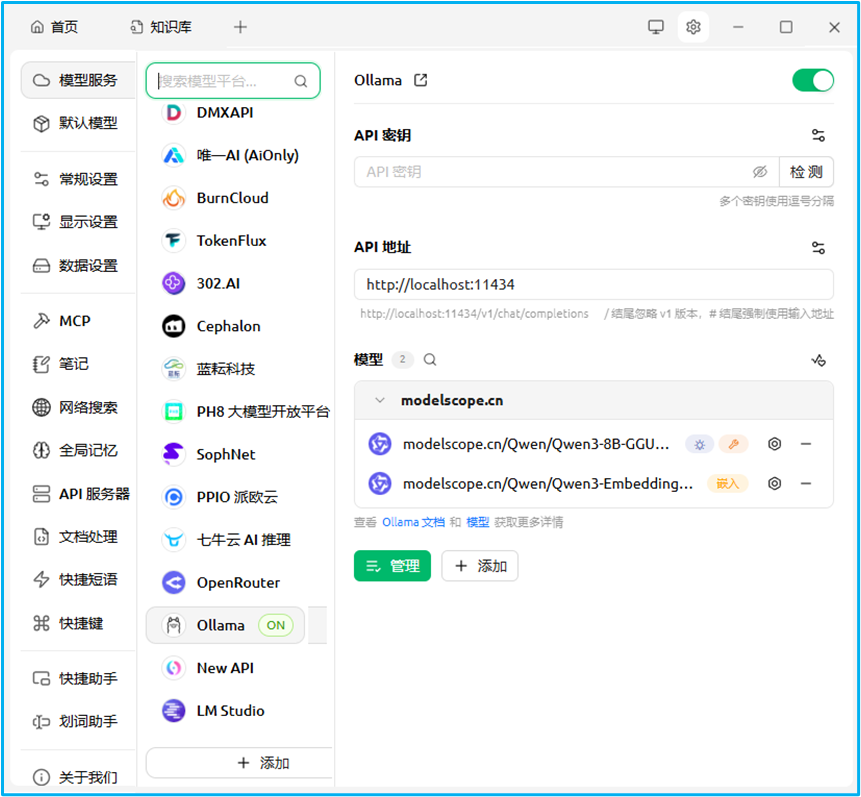861x797 pixels.
Task: Open API address settings slider icon
Action: (x=818, y=248)
